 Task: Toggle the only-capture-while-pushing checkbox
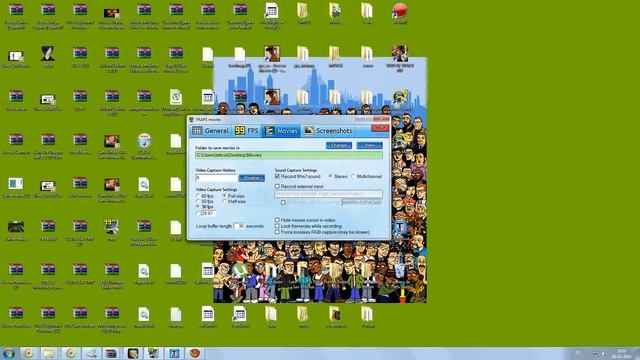pyautogui.click(x=283, y=202)
